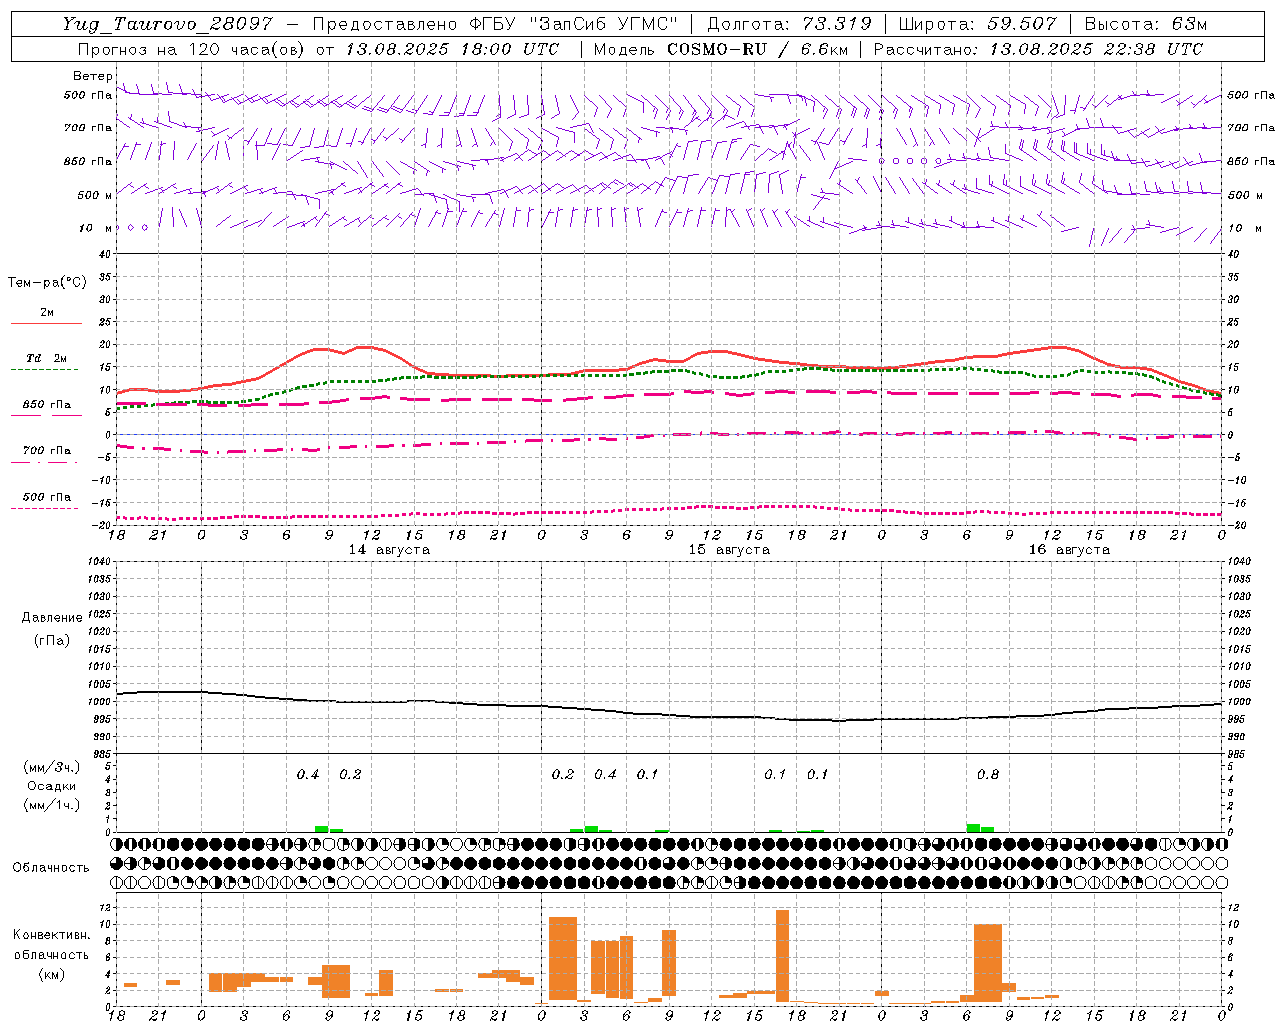Select the "15 августа" date label

[x=729, y=550]
